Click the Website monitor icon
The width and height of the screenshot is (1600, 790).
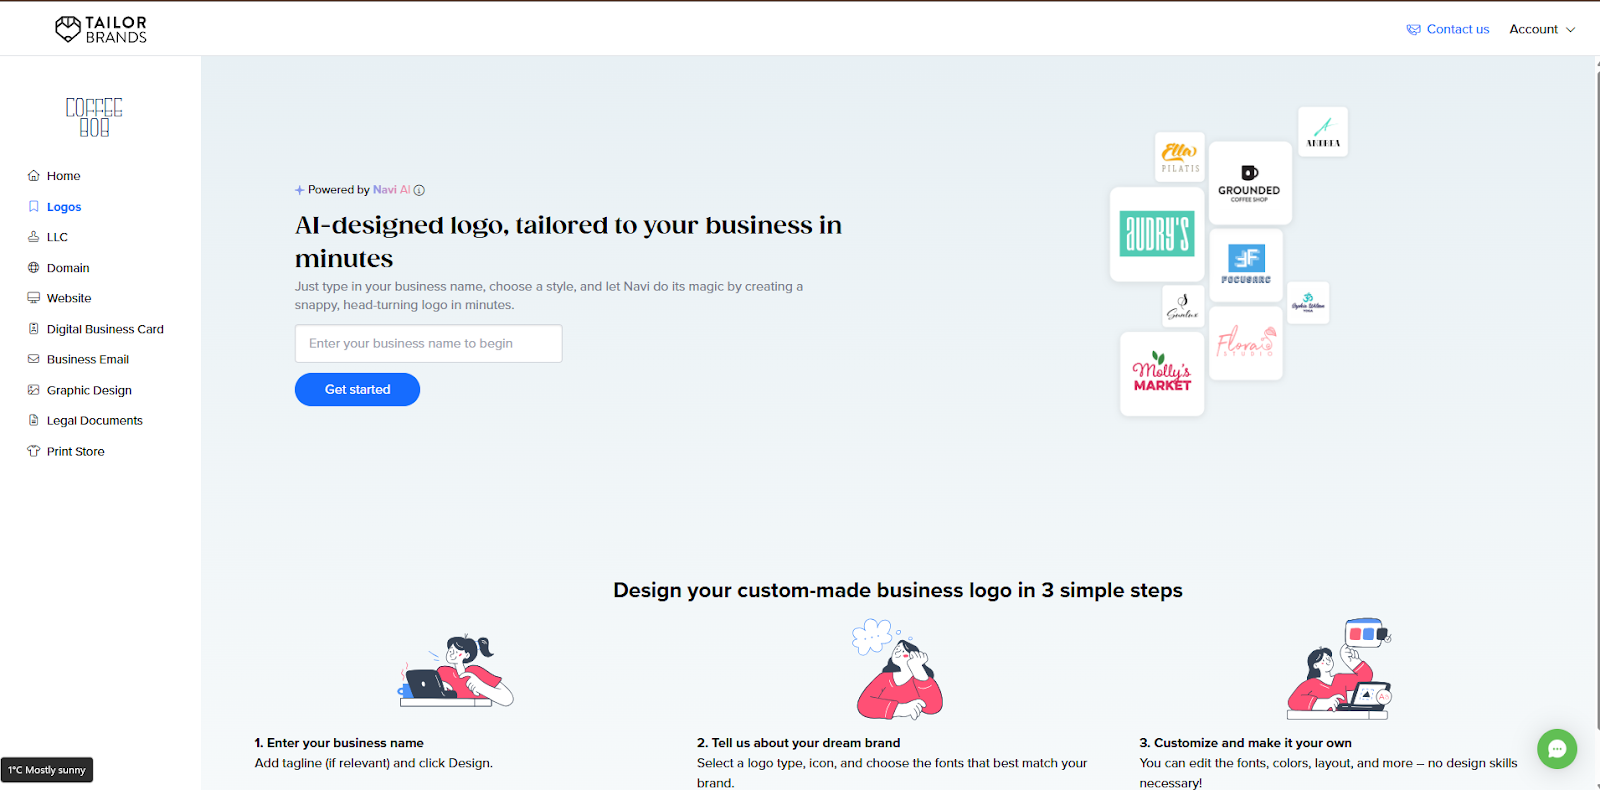tap(34, 298)
